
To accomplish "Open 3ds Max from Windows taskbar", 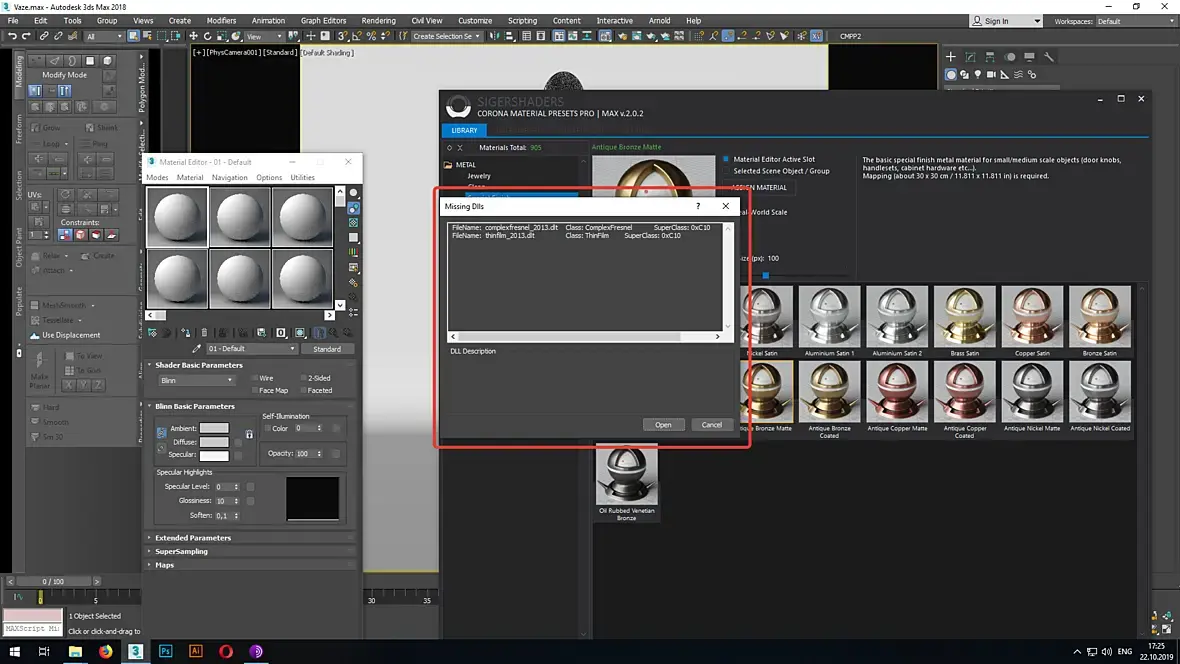I will point(135,651).
